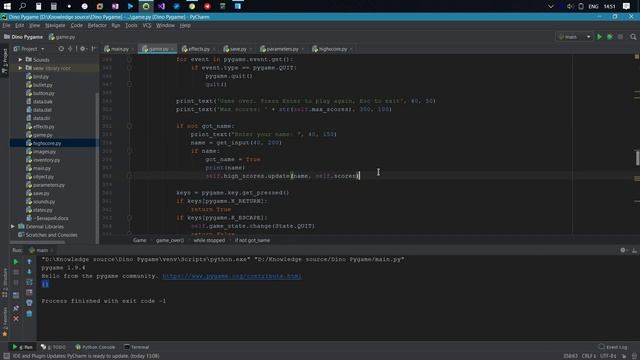Clear Run console with trash icon
Screen dimensions: 640x360
coord(29,313)
